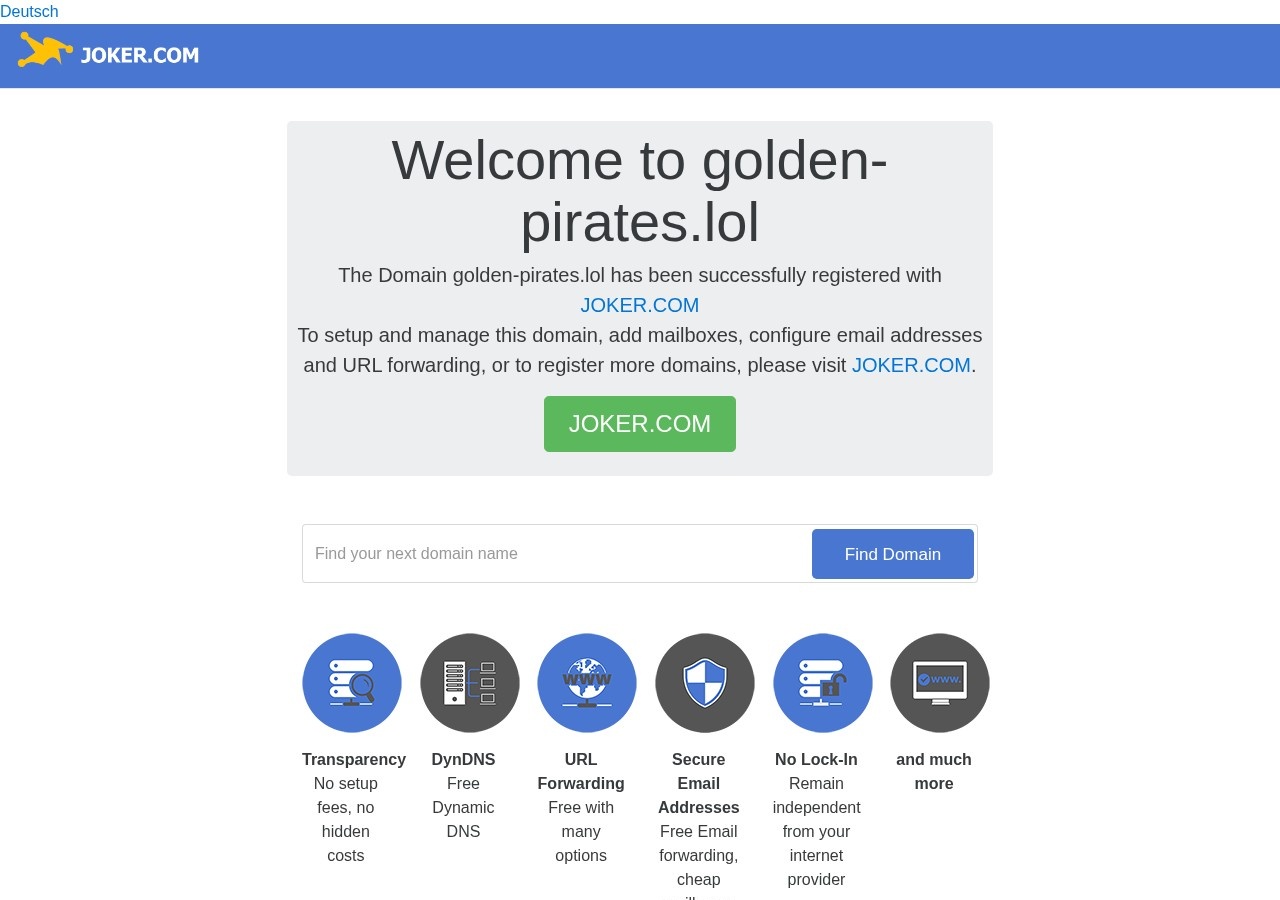Click the Joker.com jester logo
This screenshot has width=1280, height=900.
(108, 51)
